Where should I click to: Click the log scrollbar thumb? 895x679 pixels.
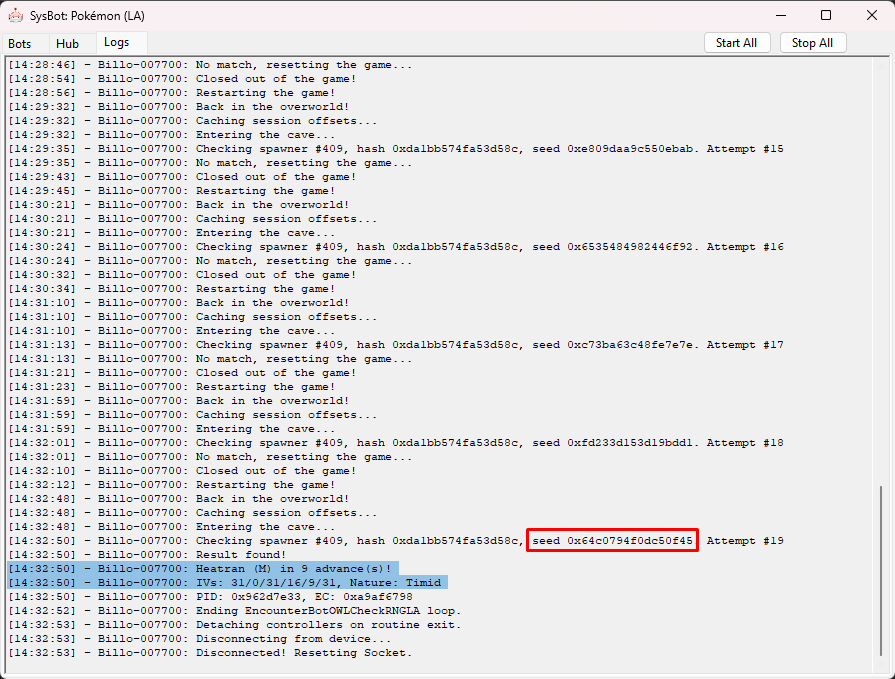[x=881, y=570]
